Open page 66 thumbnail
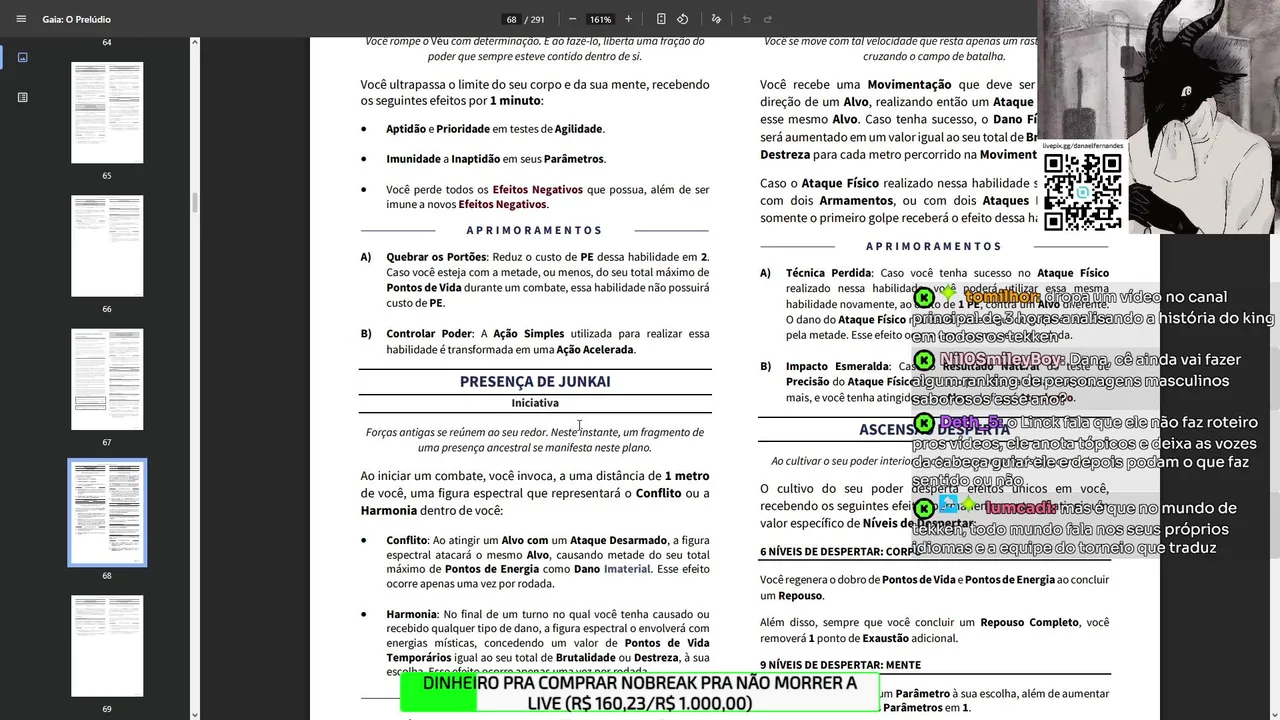 pos(107,246)
